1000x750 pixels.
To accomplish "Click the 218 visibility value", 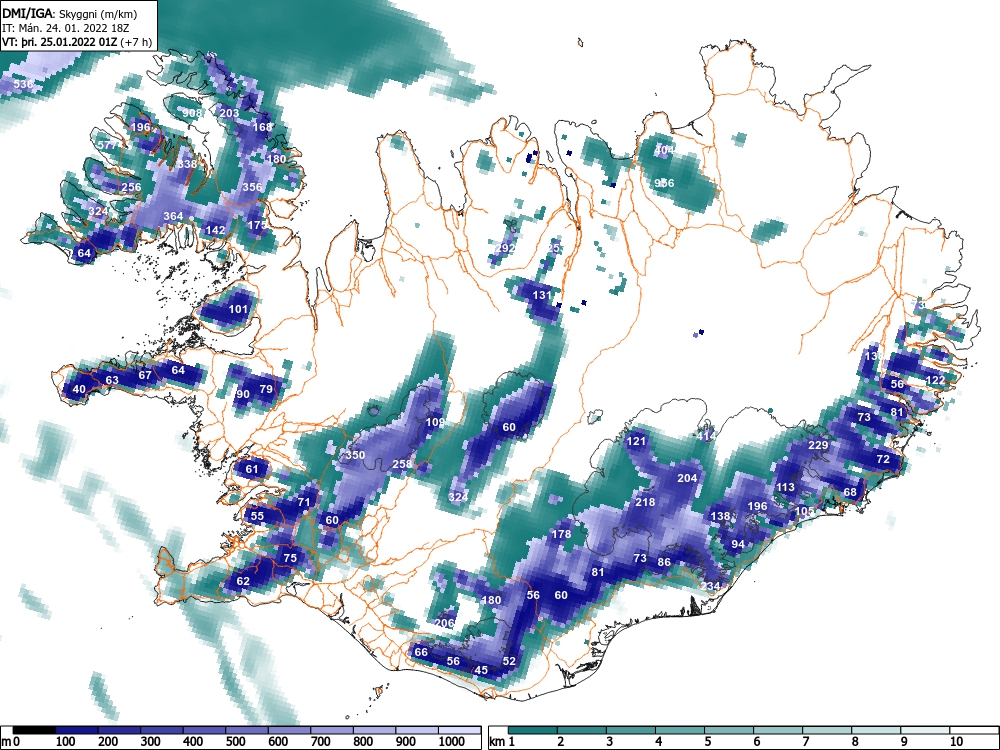I will pos(645,502).
